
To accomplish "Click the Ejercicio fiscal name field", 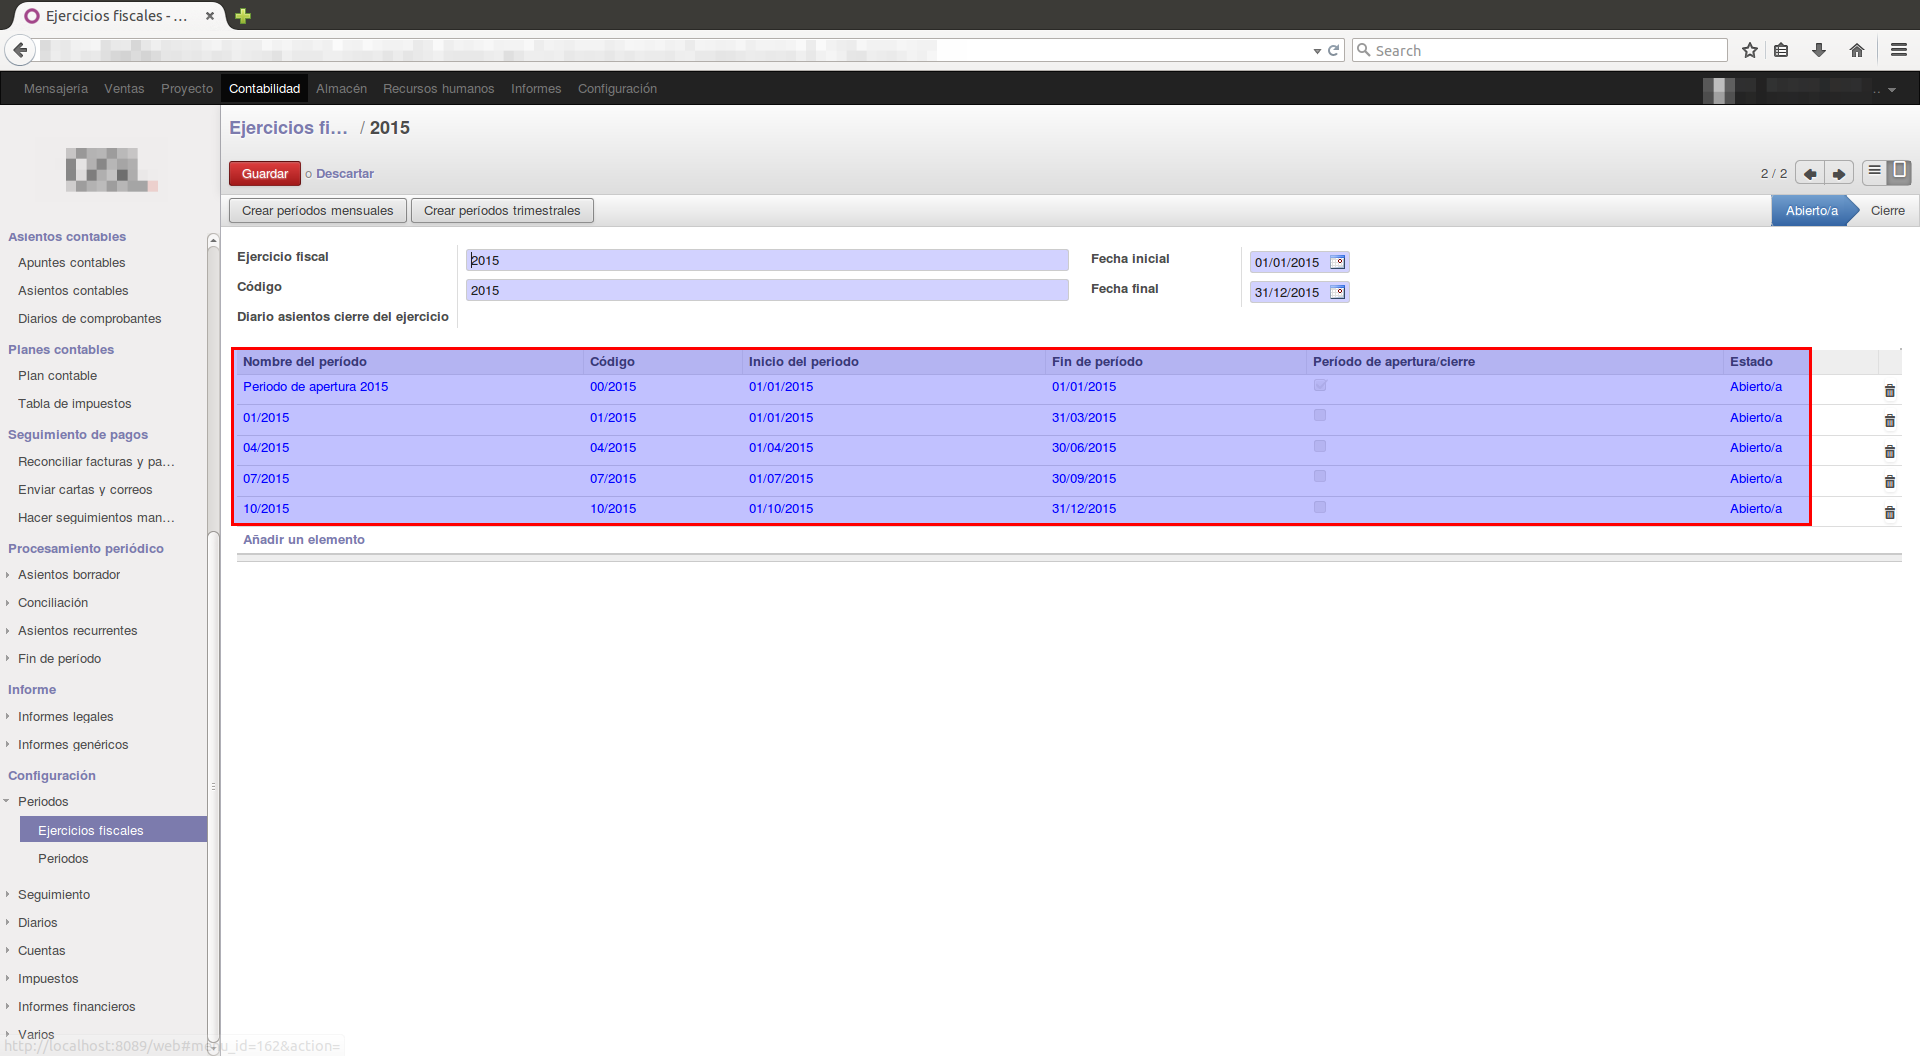I will point(766,260).
